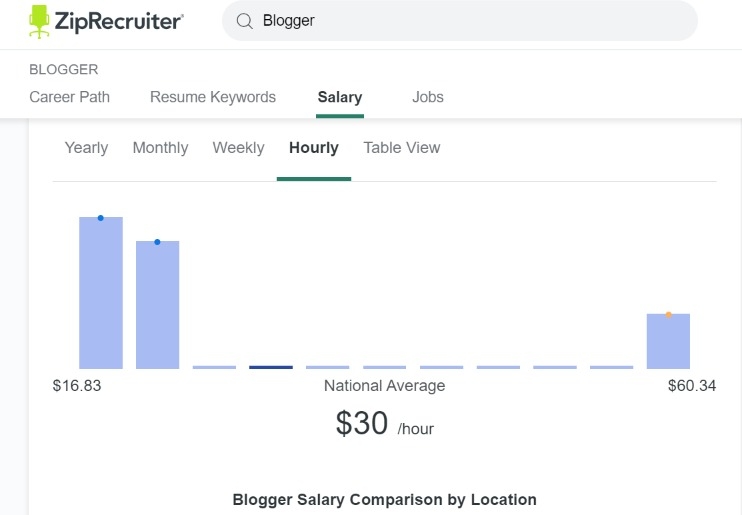Click the orange dot on the last bar
Viewport: 742px width, 515px height.
click(669, 315)
